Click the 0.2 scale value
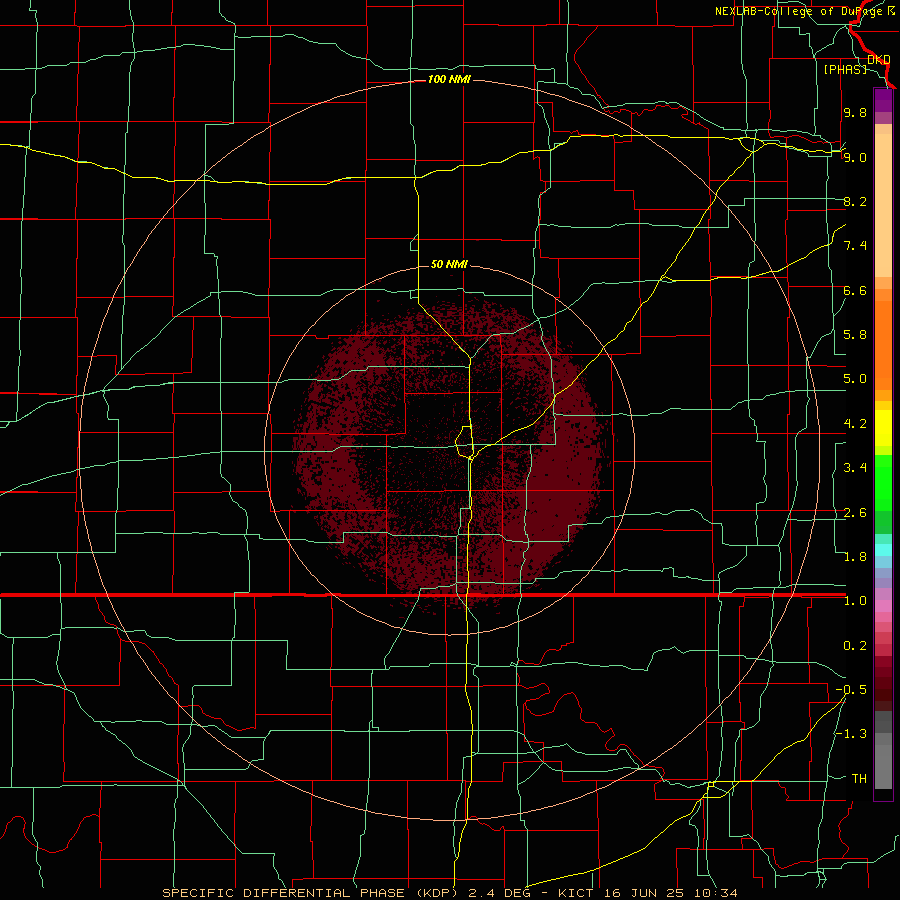Screen dimensions: 900x900 click(855, 646)
